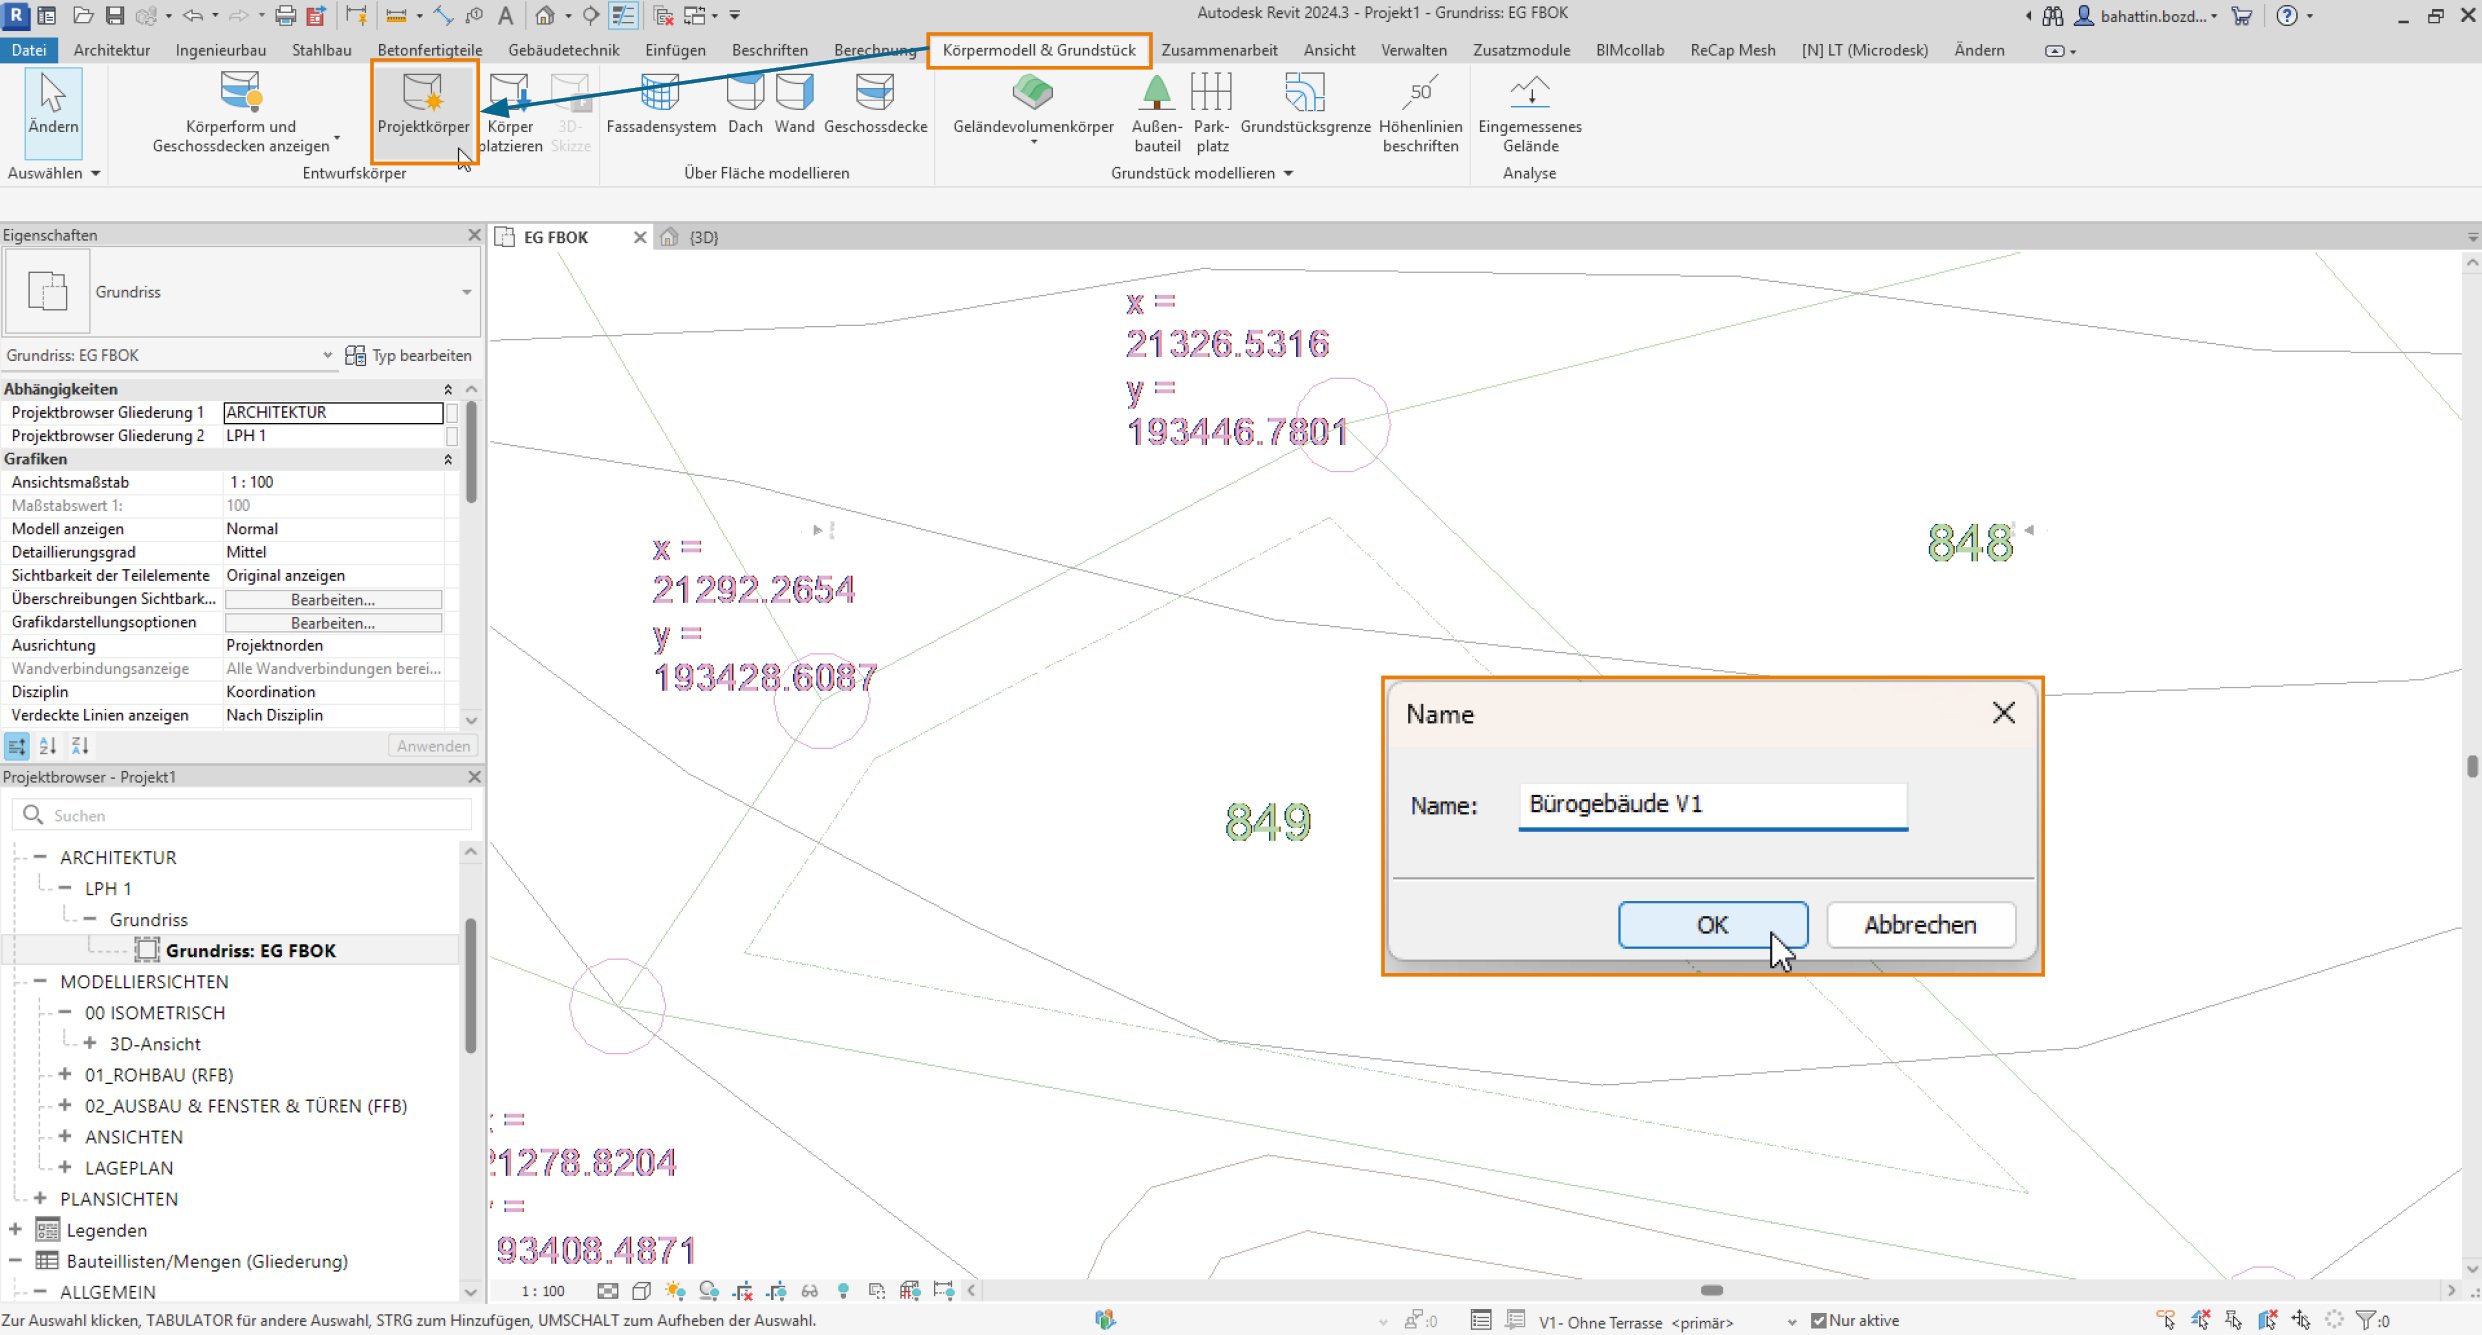Click the crop view icon in view control bar
The width and height of the screenshot is (2482, 1335).
[x=743, y=1291]
